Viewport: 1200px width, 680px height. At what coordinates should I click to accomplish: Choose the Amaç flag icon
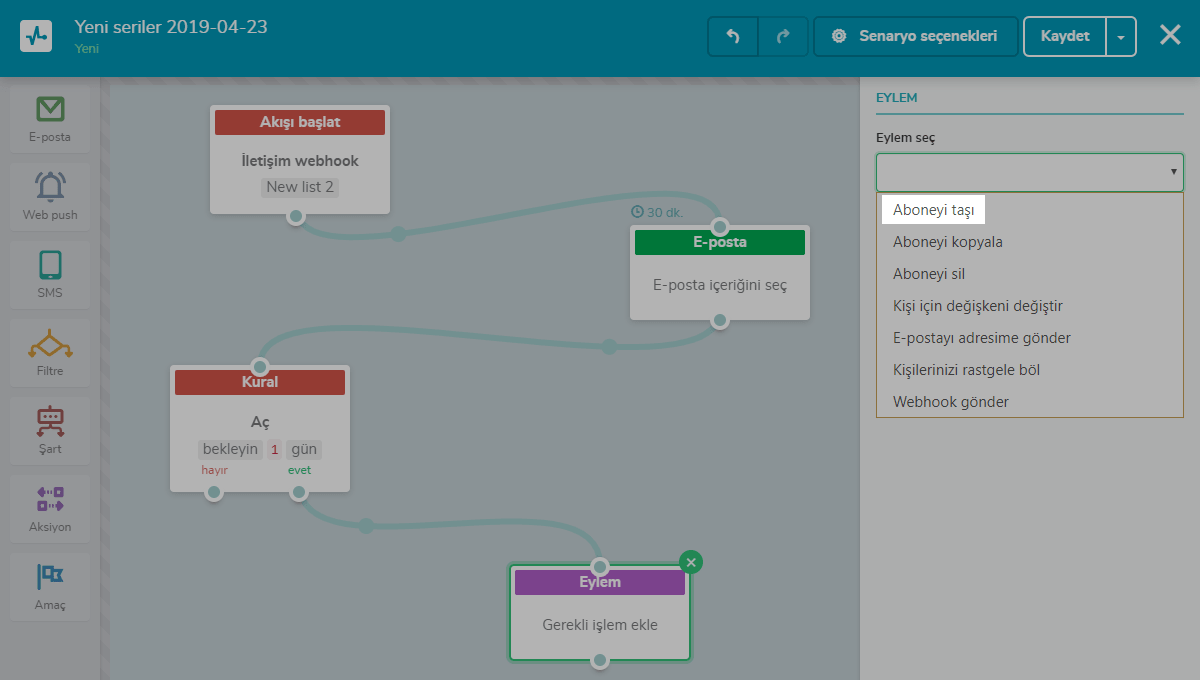50,577
